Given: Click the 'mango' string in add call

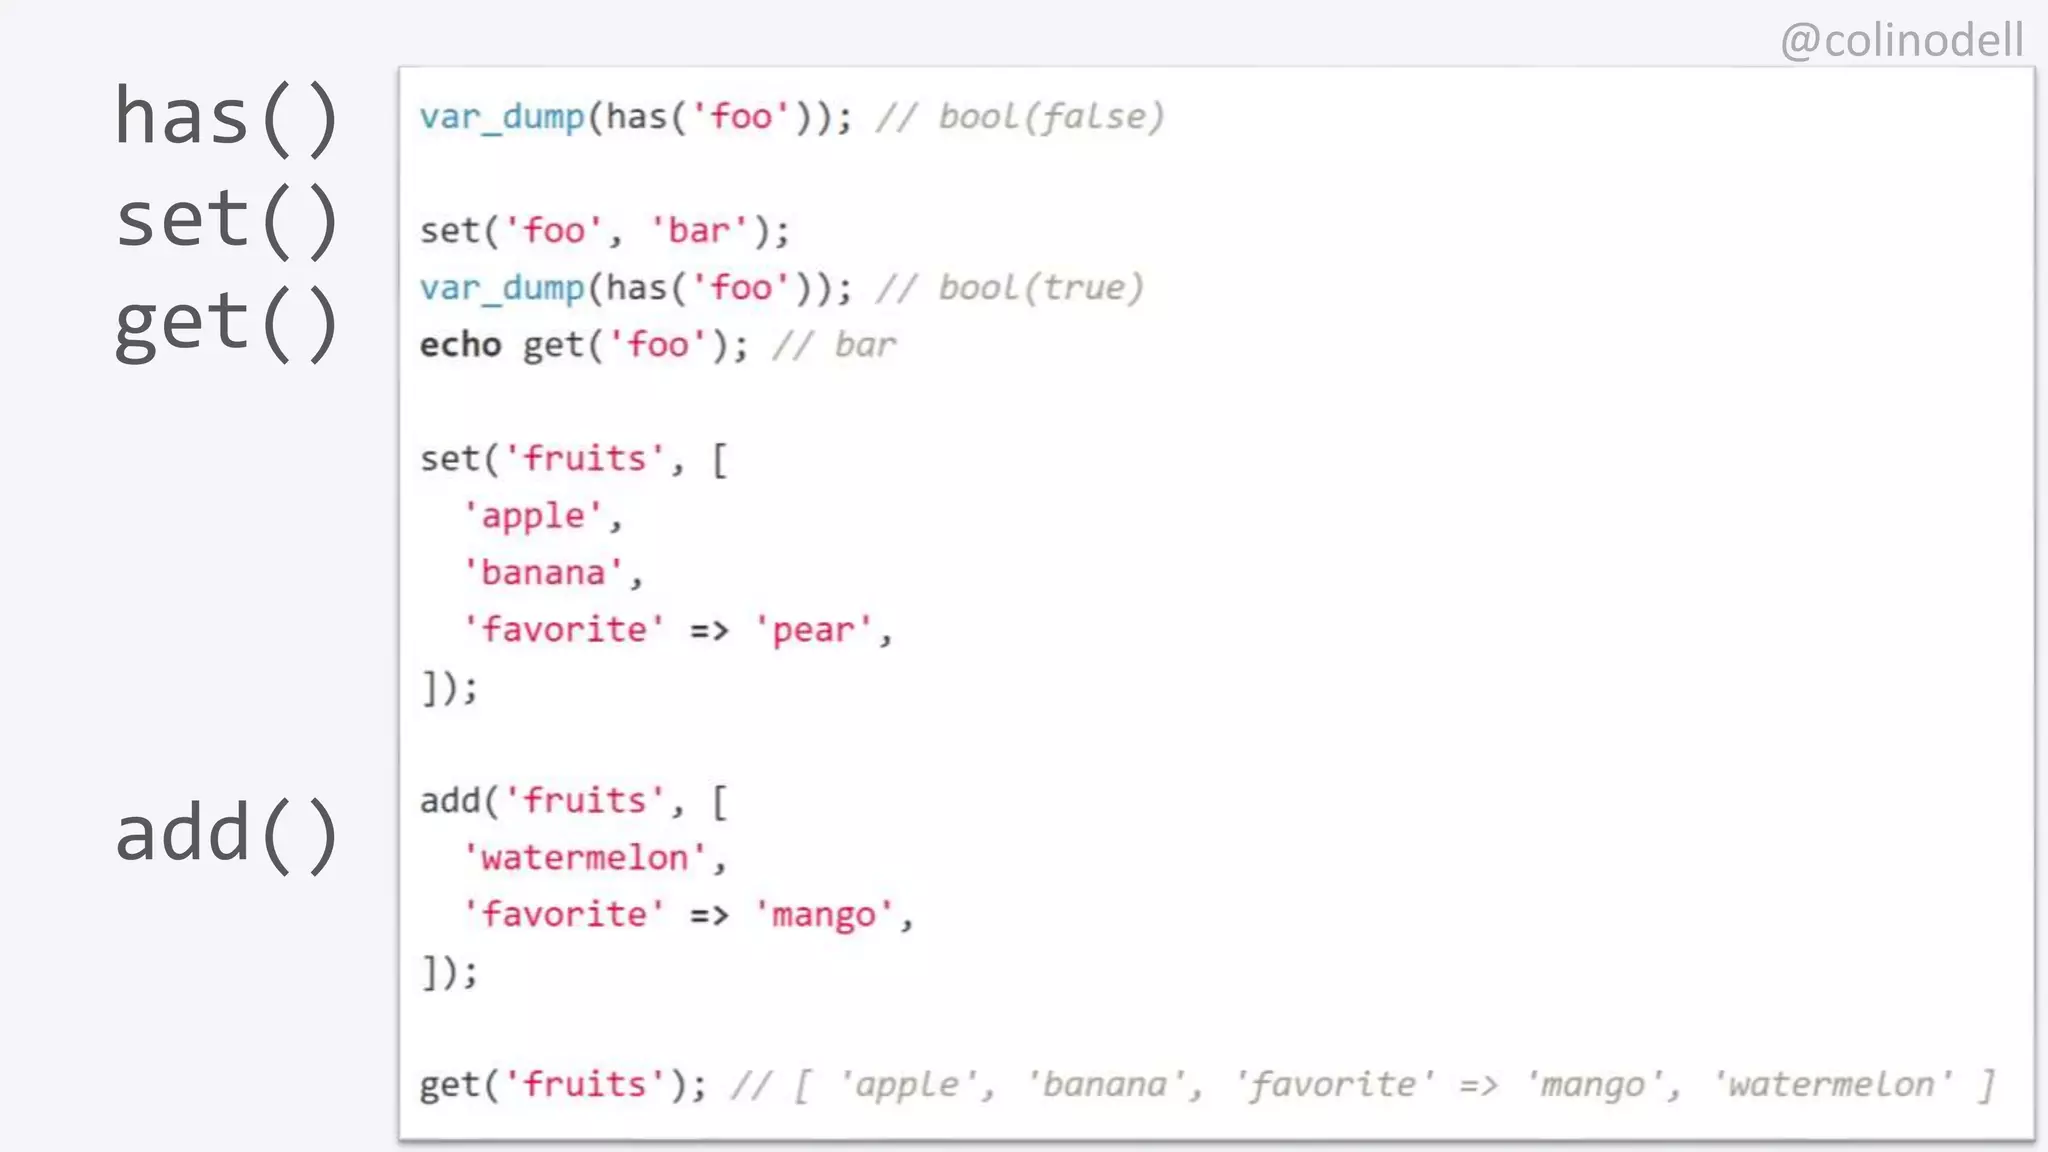Looking at the screenshot, I should pyautogui.click(x=823, y=915).
